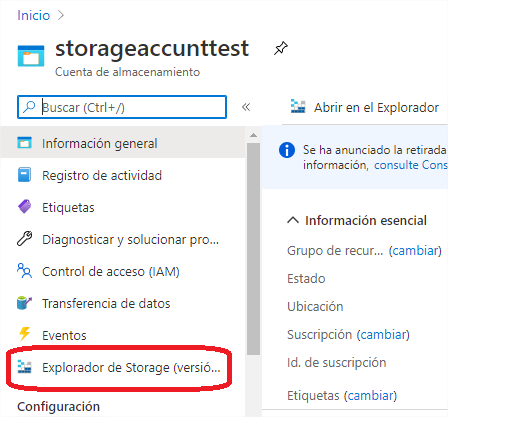Screen dimensions: 512x443
Task: Click Abrir en el Explorador button
Action: point(365,107)
